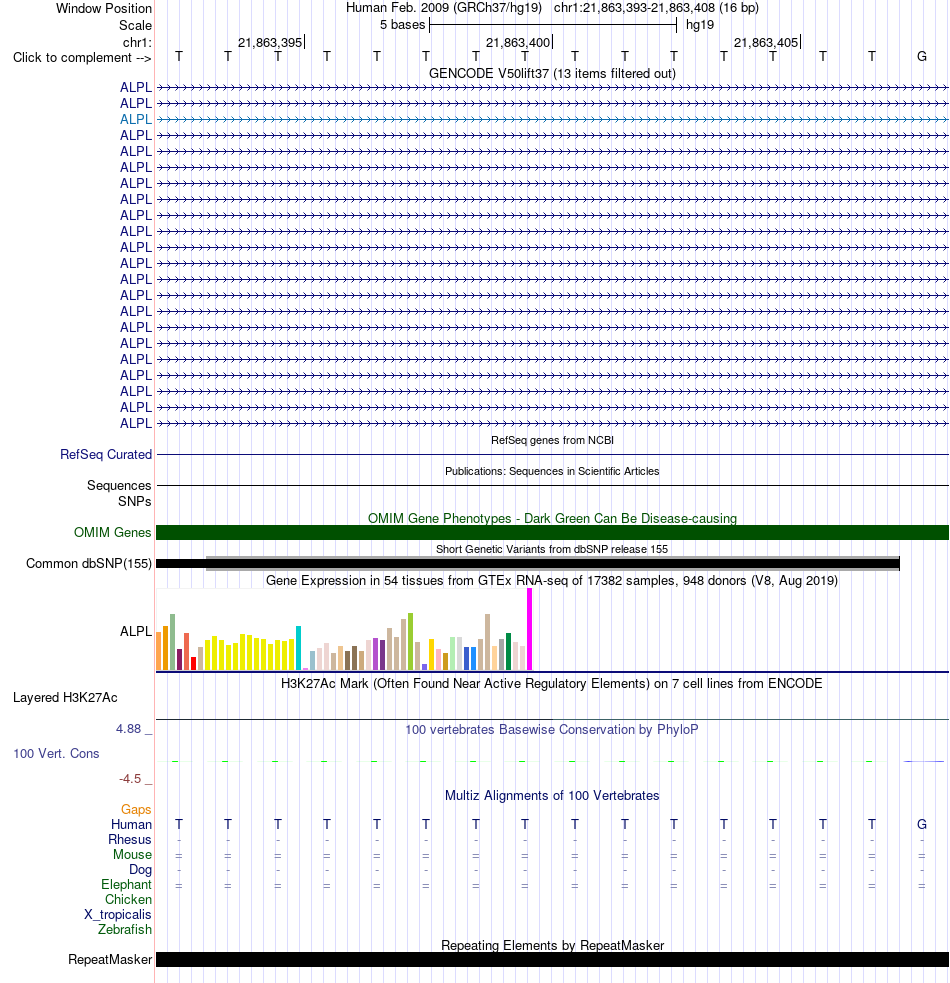The width and height of the screenshot is (950, 983).
Task: Open 'Publications: Sequences in Scientific Articles' title
Action: tap(552, 471)
